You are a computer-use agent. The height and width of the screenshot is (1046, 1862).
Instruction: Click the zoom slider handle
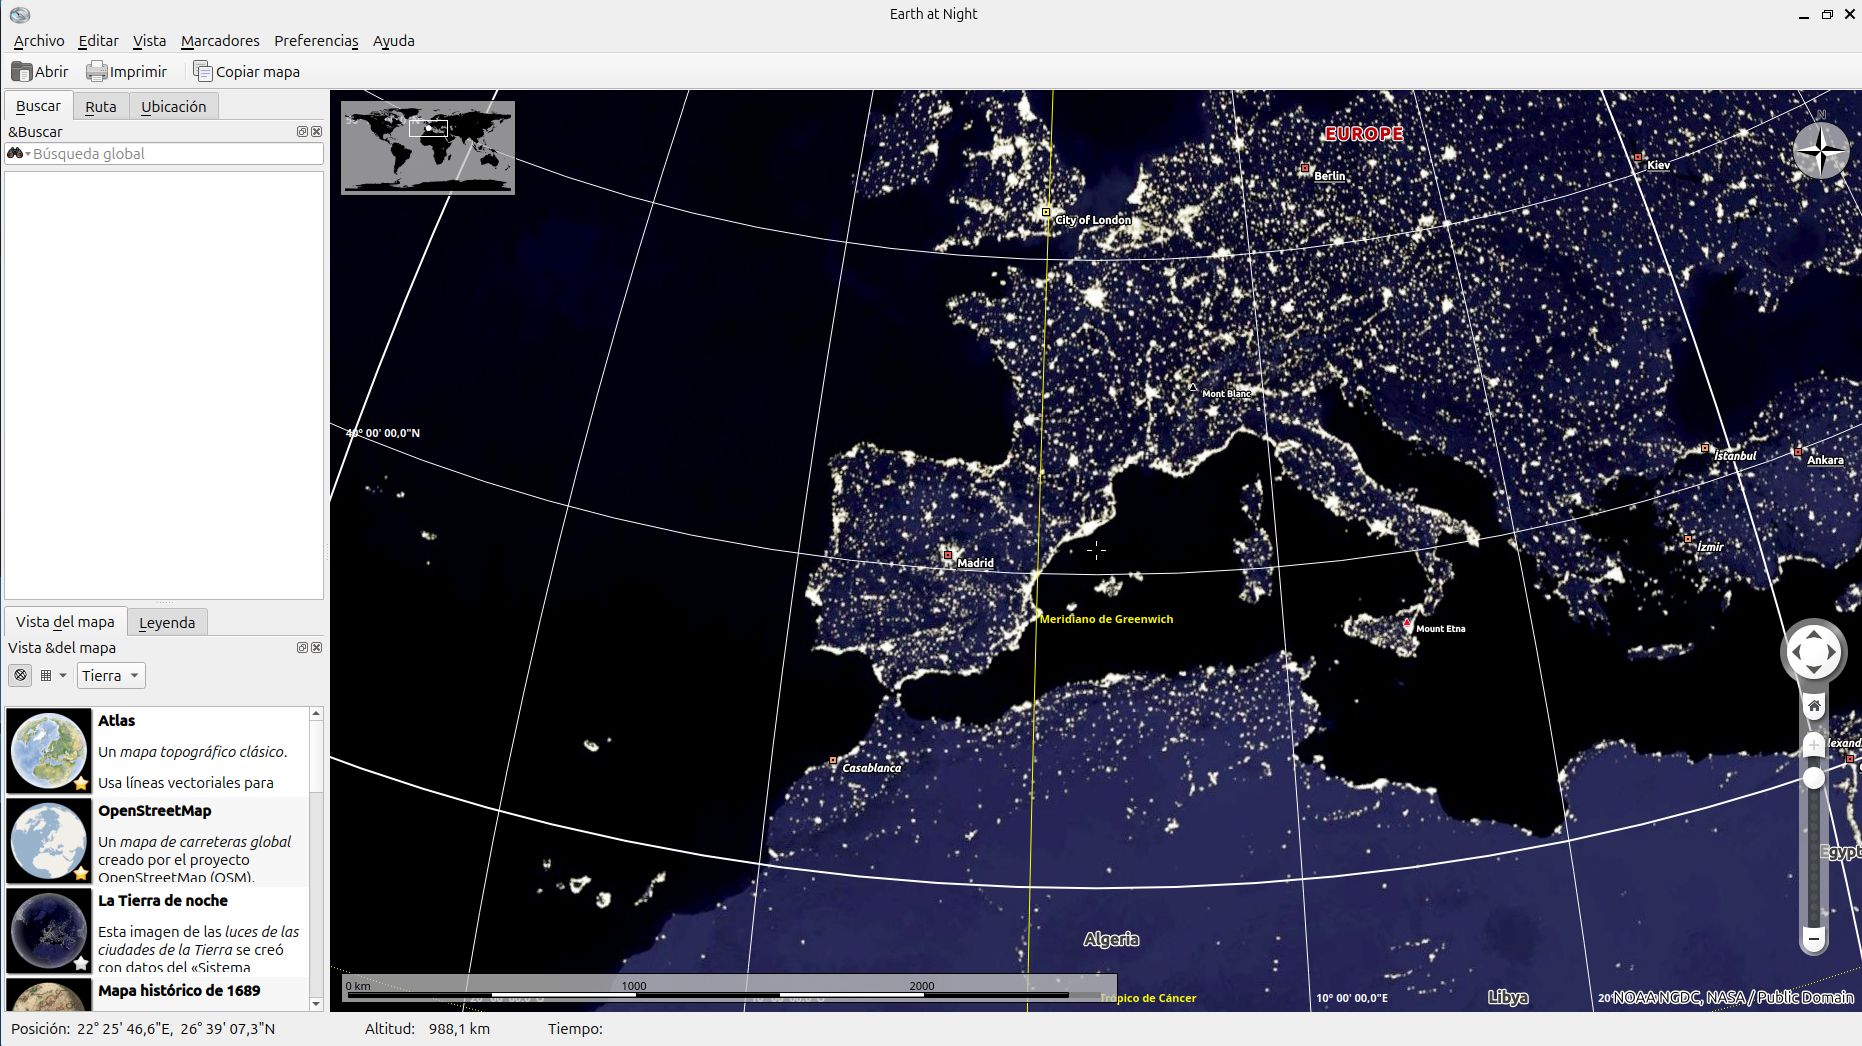pyautogui.click(x=1813, y=779)
